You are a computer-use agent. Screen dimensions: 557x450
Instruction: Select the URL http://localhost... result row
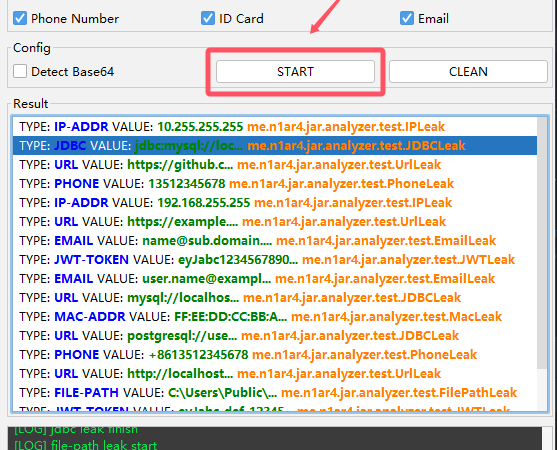coord(275,374)
